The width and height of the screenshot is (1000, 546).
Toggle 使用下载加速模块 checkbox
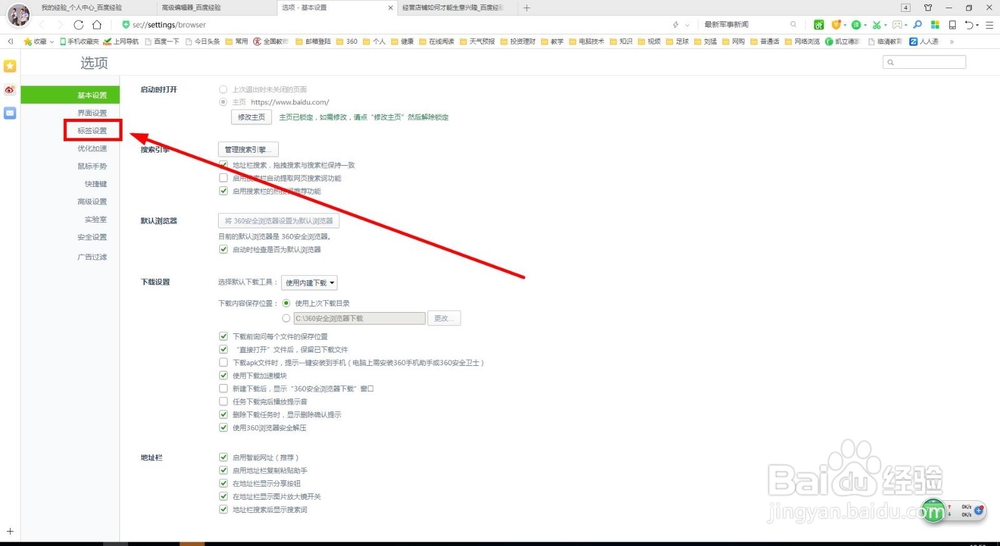[x=223, y=376]
